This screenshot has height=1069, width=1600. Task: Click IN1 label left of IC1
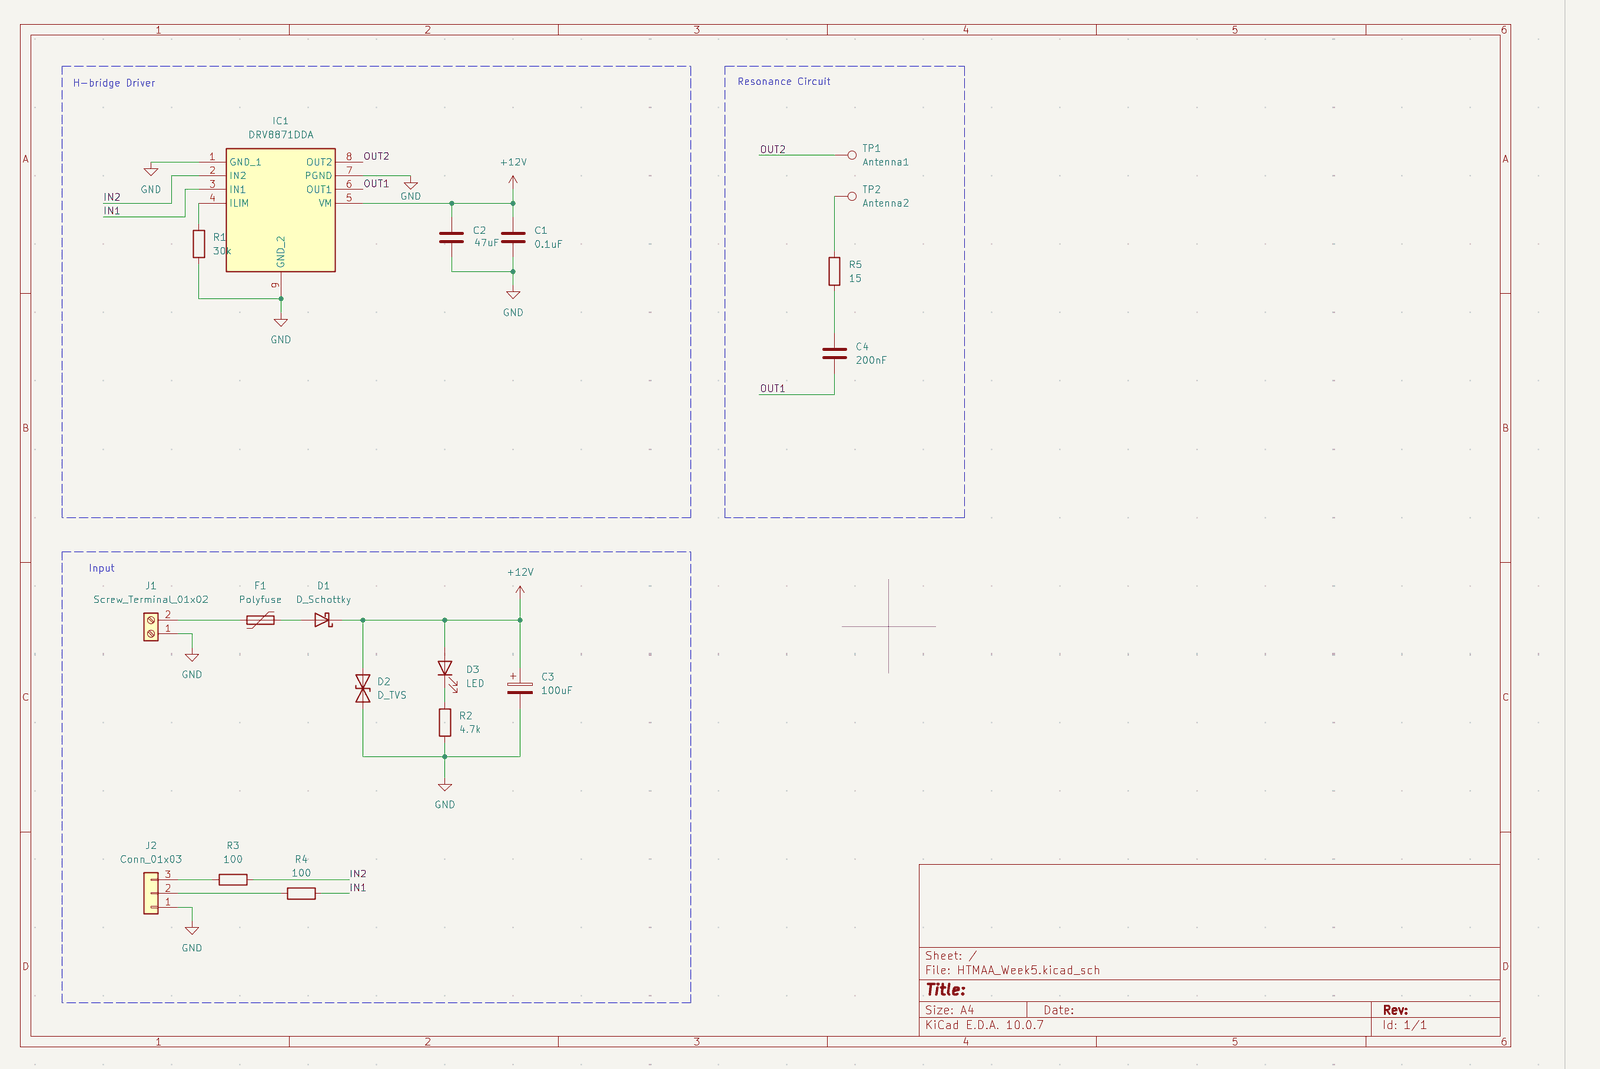pos(112,211)
